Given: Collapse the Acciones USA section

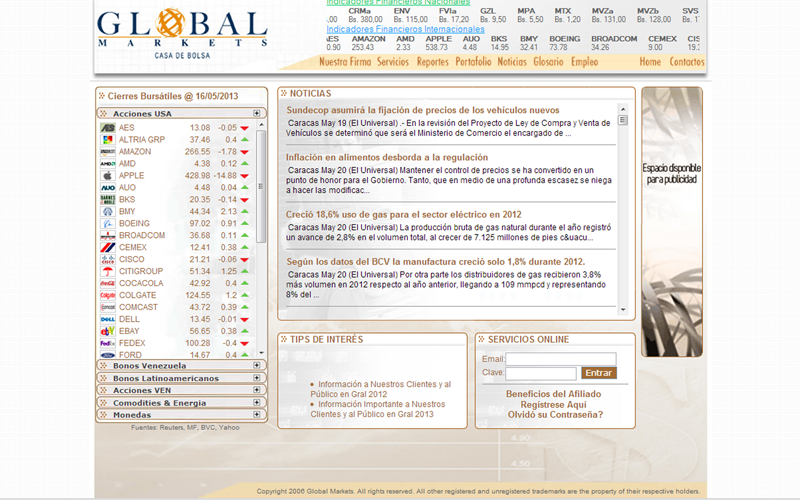Looking at the screenshot, I should tap(257, 113).
